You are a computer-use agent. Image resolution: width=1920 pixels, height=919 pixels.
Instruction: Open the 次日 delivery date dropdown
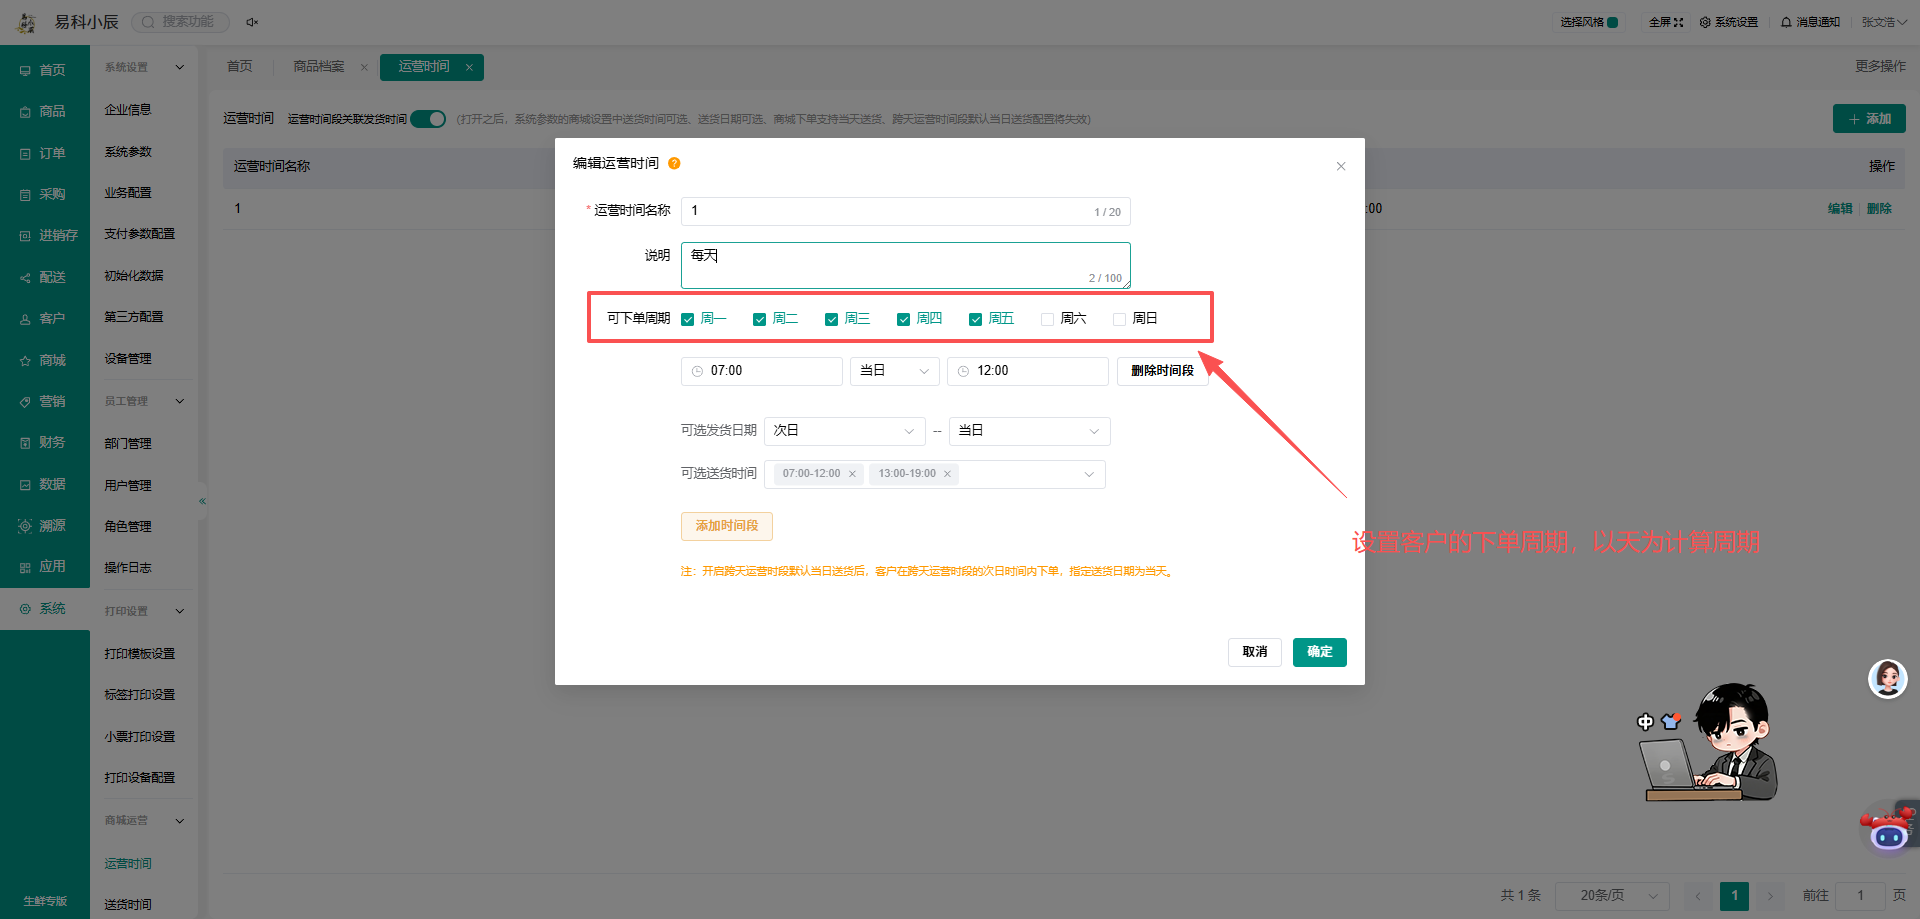click(x=845, y=431)
